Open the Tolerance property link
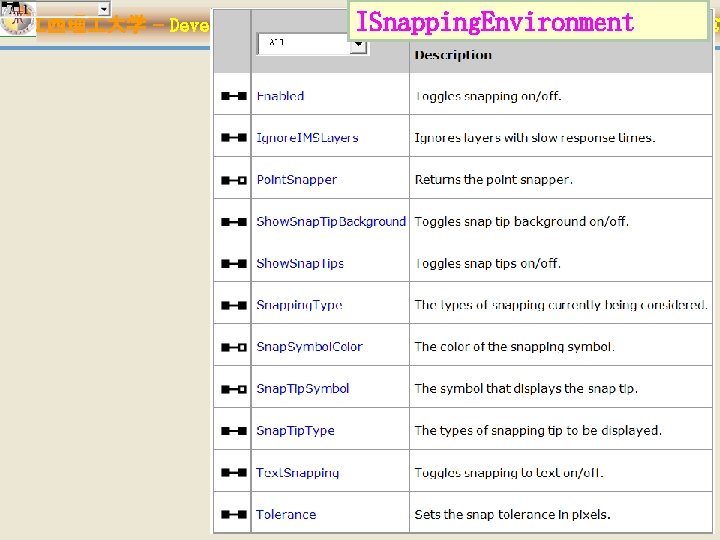720x540 pixels. coord(286,514)
